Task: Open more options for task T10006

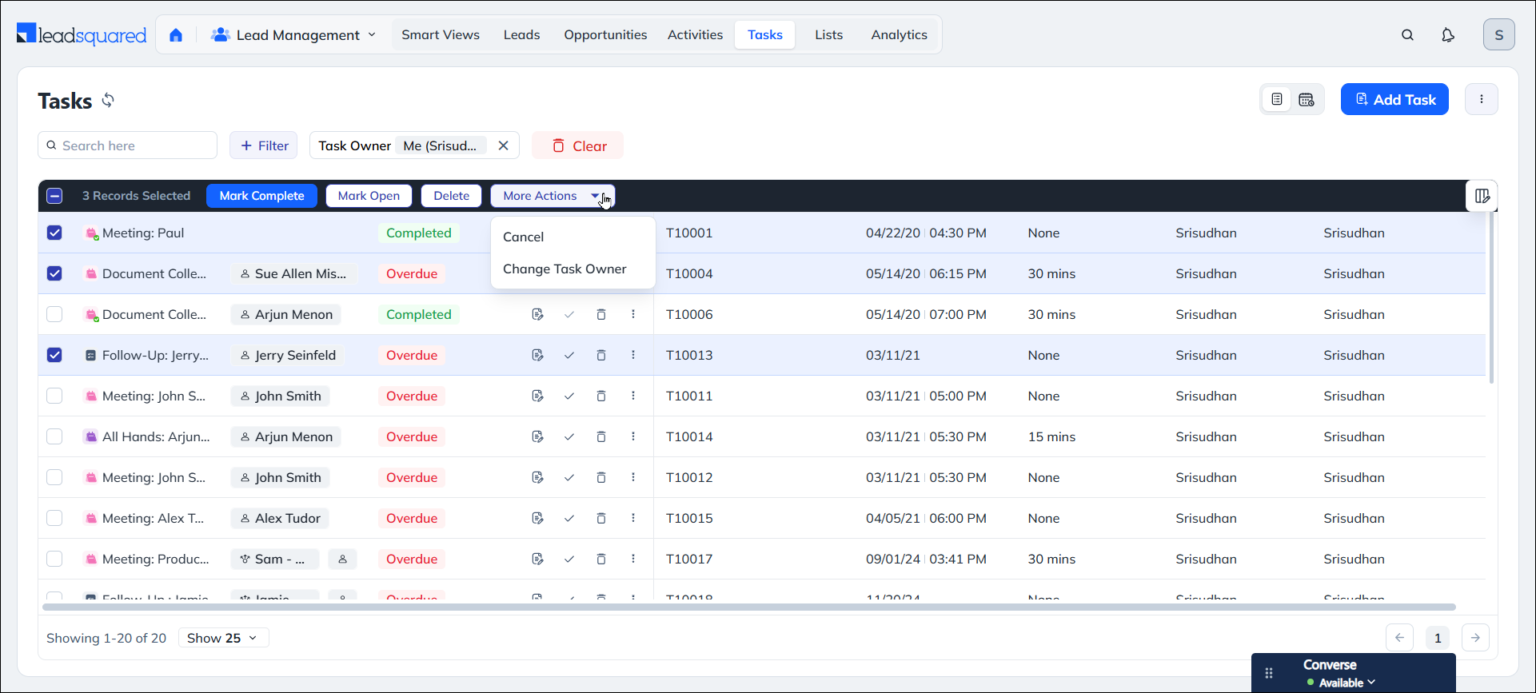Action: (x=633, y=314)
